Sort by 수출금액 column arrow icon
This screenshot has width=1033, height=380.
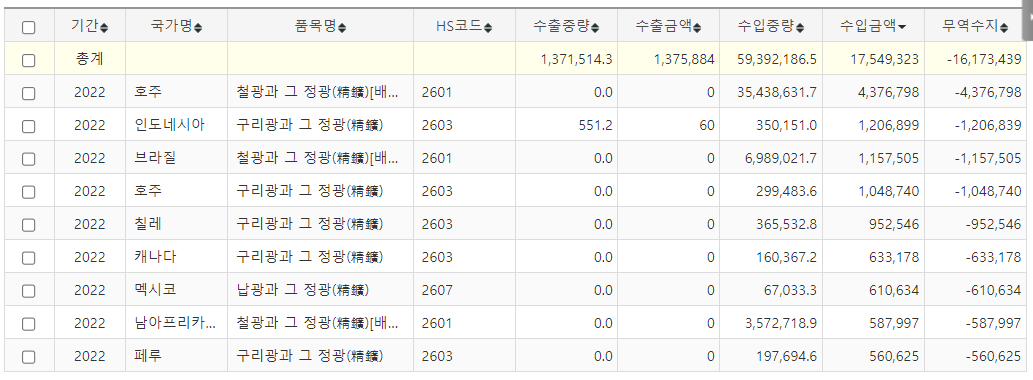coord(698,28)
